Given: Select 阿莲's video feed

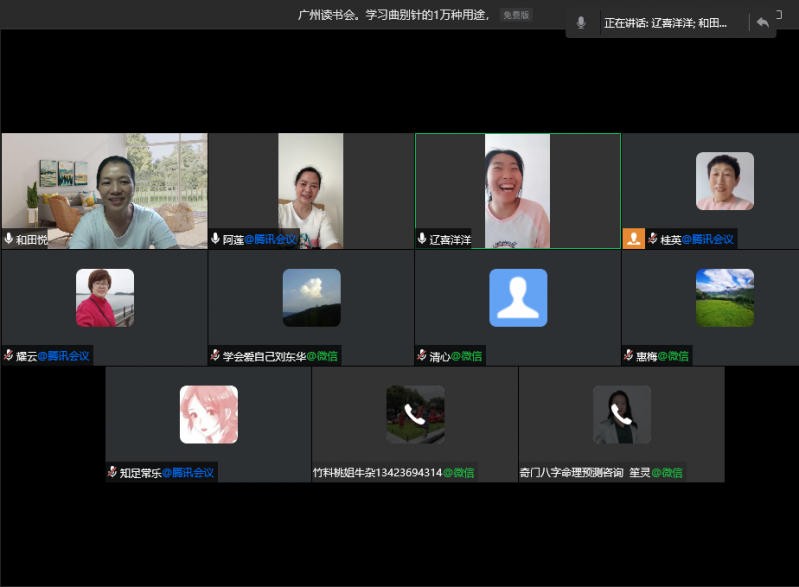Looking at the screenshot, I should 310,190.
